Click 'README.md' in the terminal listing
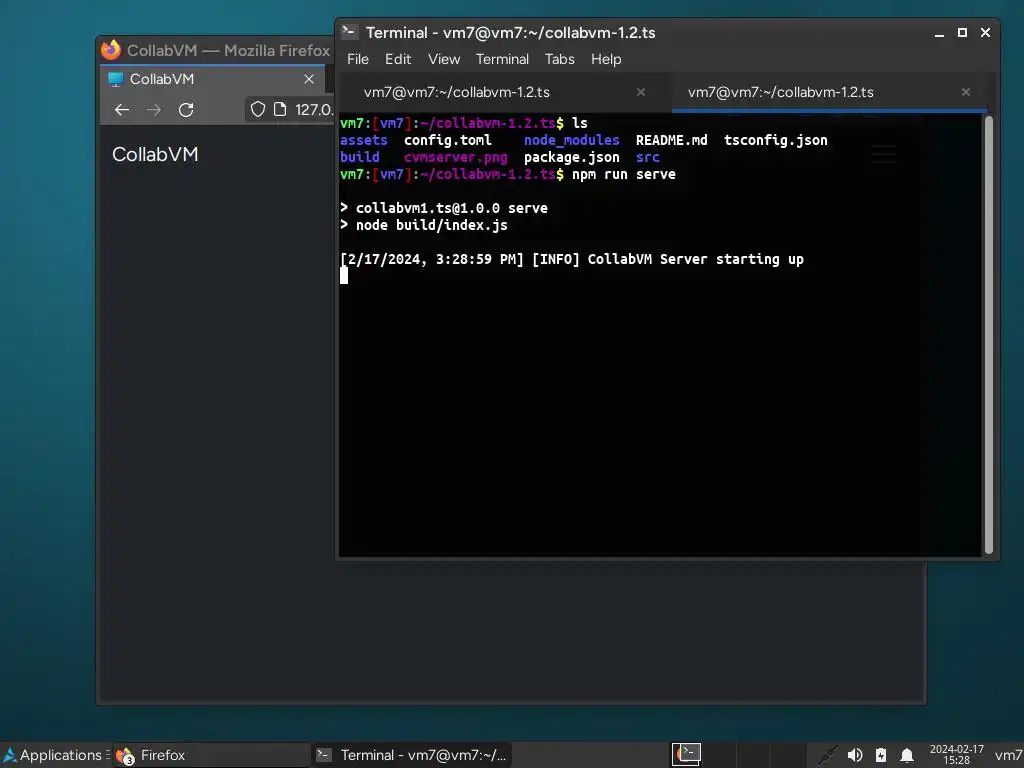Viewport: 1024px width, 768px height. click(671, 140)
